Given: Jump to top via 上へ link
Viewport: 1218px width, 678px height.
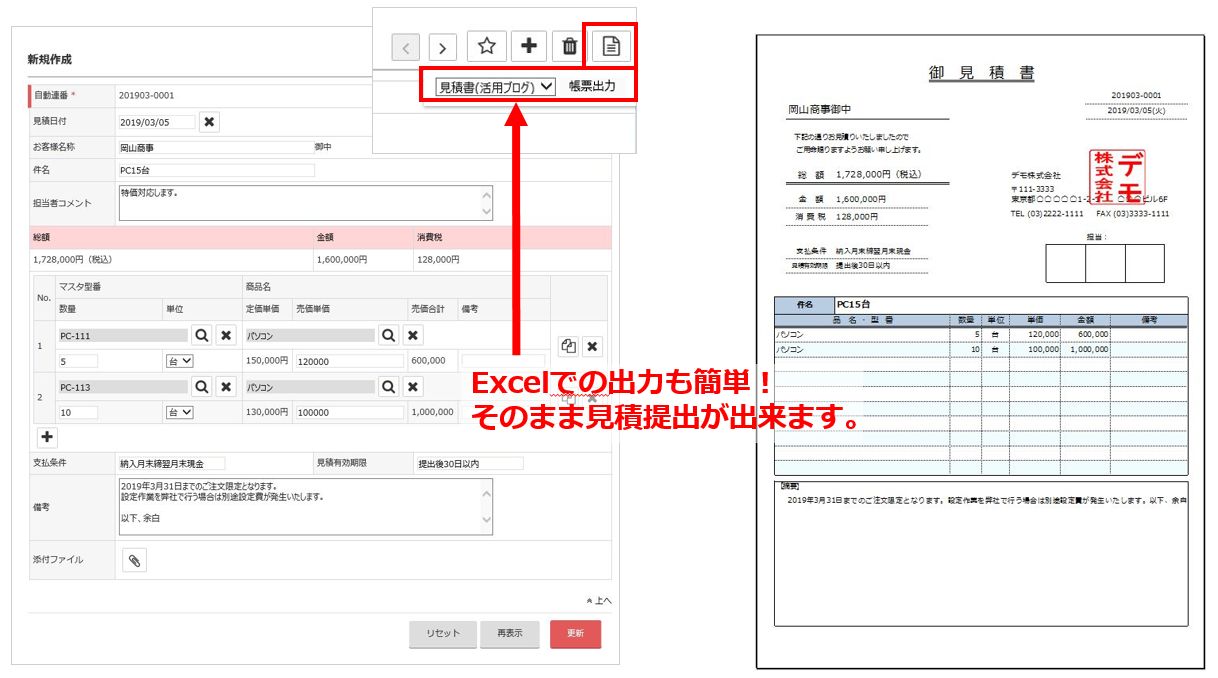Looking at the screenshot, I should point(599,600).
